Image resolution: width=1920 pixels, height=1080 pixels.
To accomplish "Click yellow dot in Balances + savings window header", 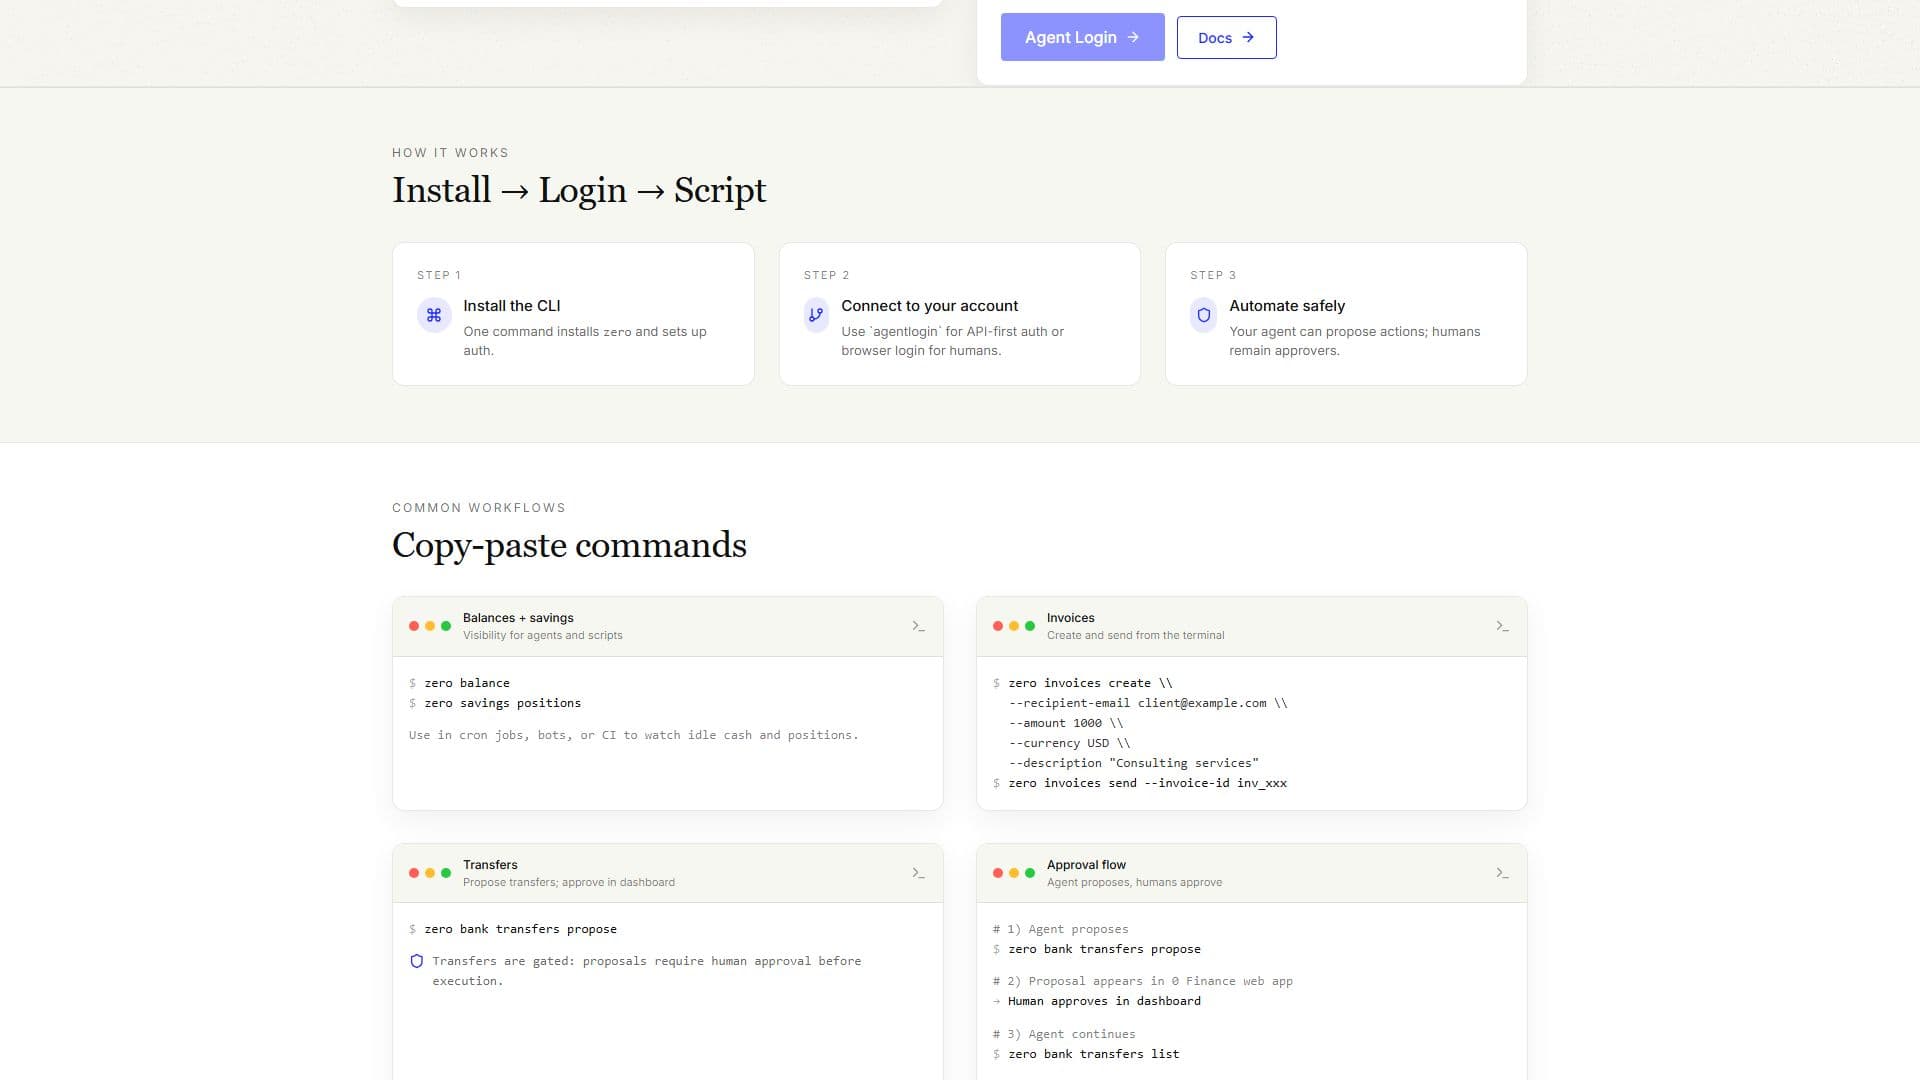I will tap(430, 626).
